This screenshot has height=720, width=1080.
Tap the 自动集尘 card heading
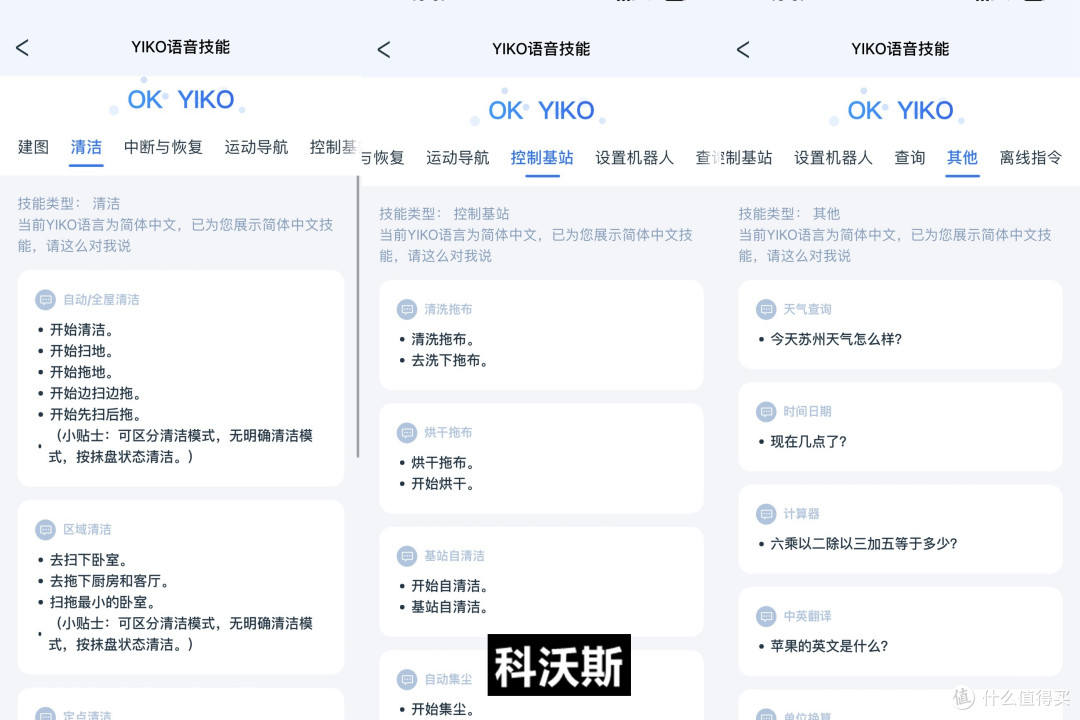(448, 679)
